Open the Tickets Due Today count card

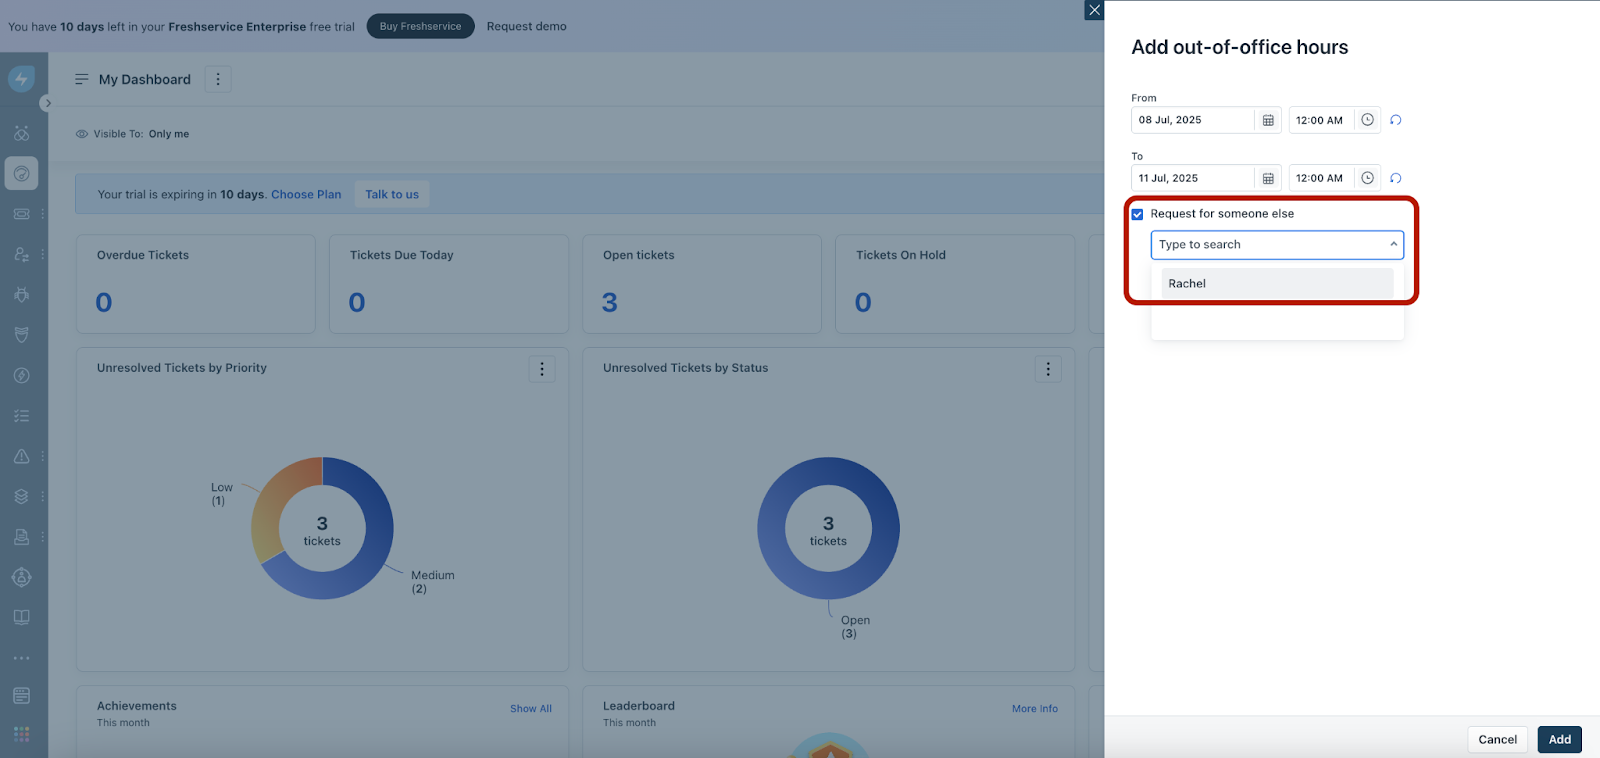click(449, 284)
